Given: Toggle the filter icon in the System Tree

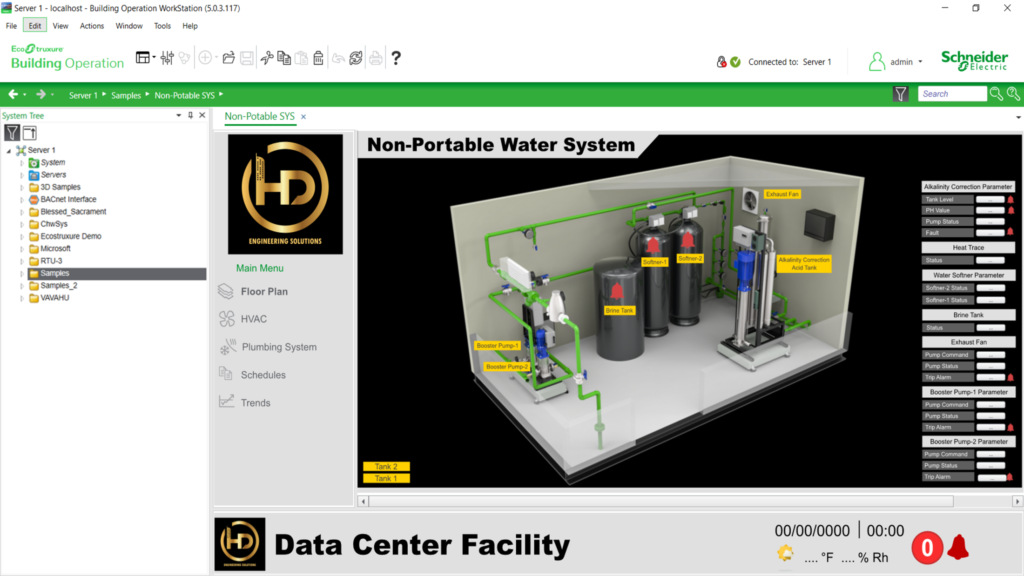Looking at the screenshot, I should point(12,133).
